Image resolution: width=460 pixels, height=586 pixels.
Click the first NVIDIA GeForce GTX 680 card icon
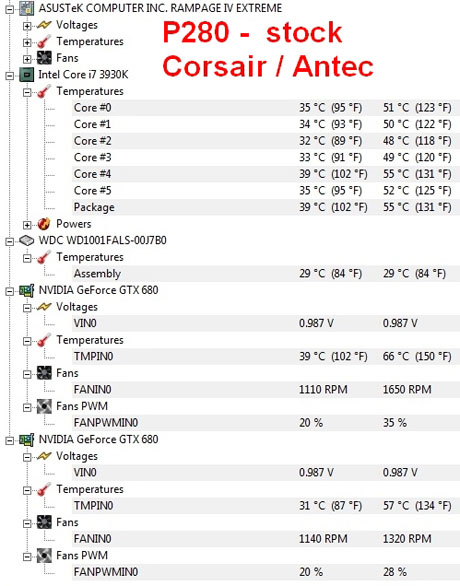27,290
